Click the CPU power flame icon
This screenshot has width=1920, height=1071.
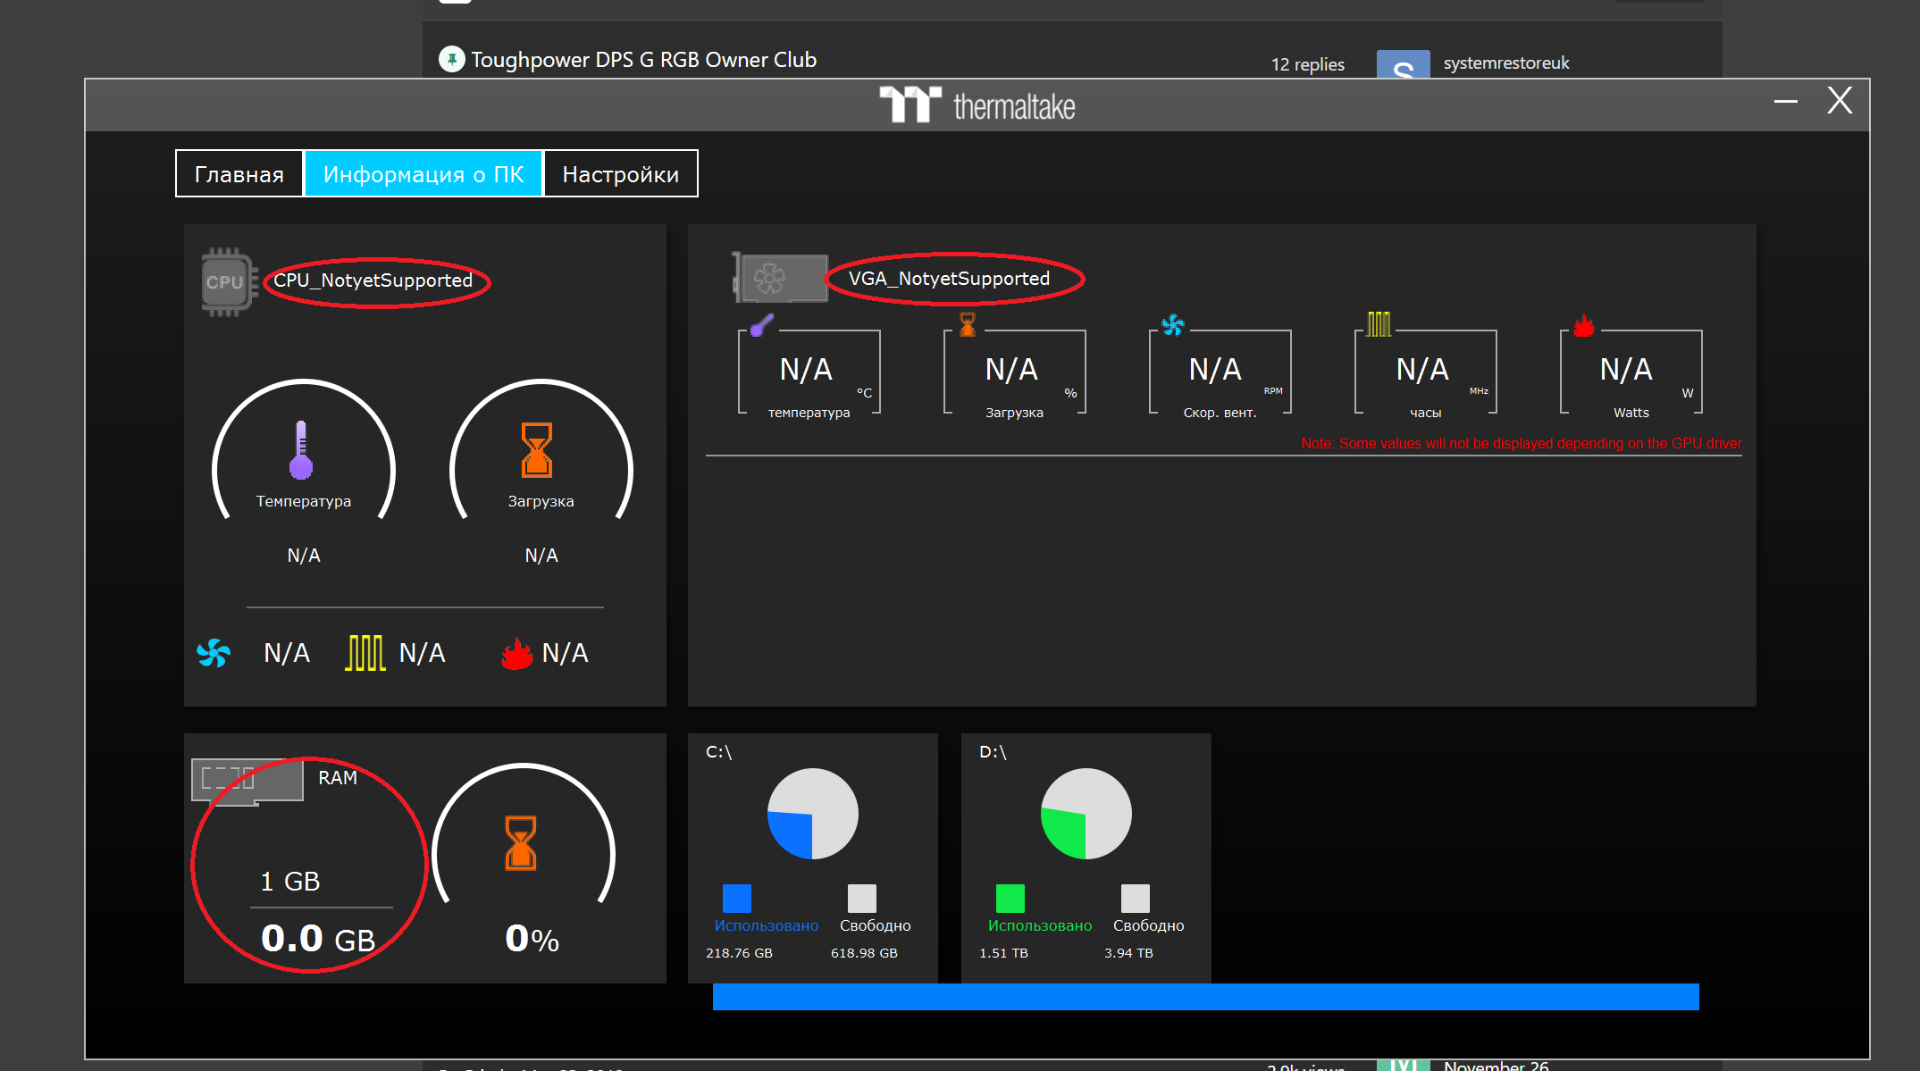pos(516,653)
